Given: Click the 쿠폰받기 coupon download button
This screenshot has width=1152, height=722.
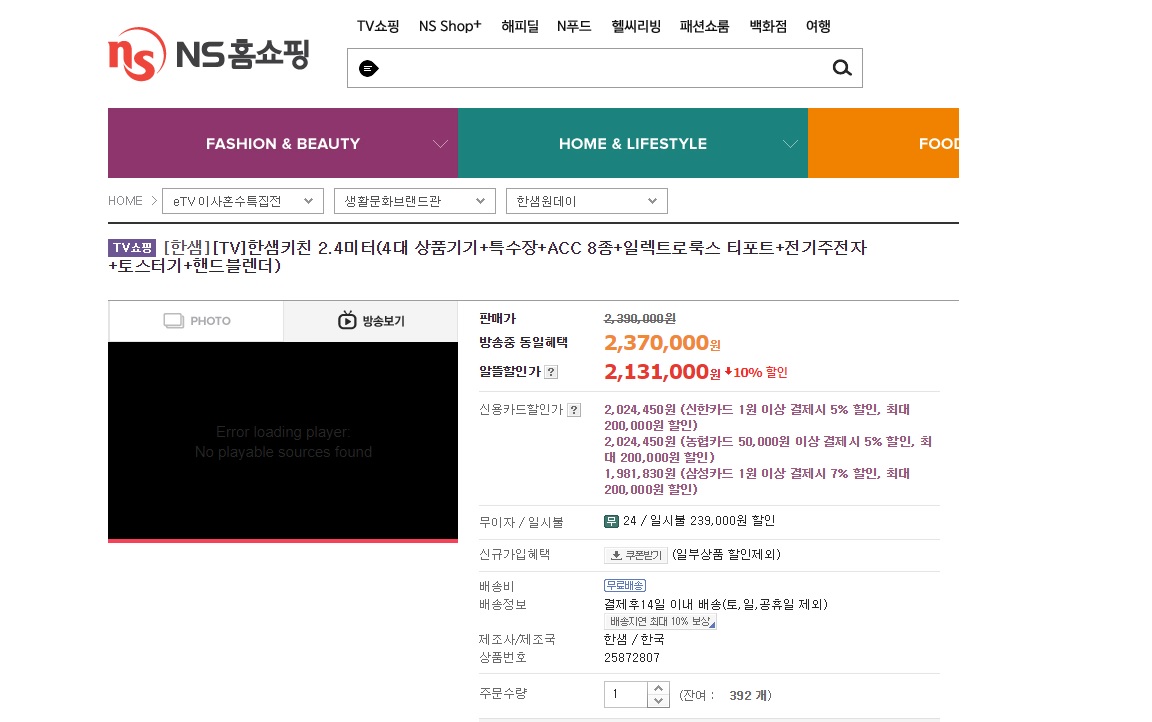Looking at the screenshot, I should 636,555.
